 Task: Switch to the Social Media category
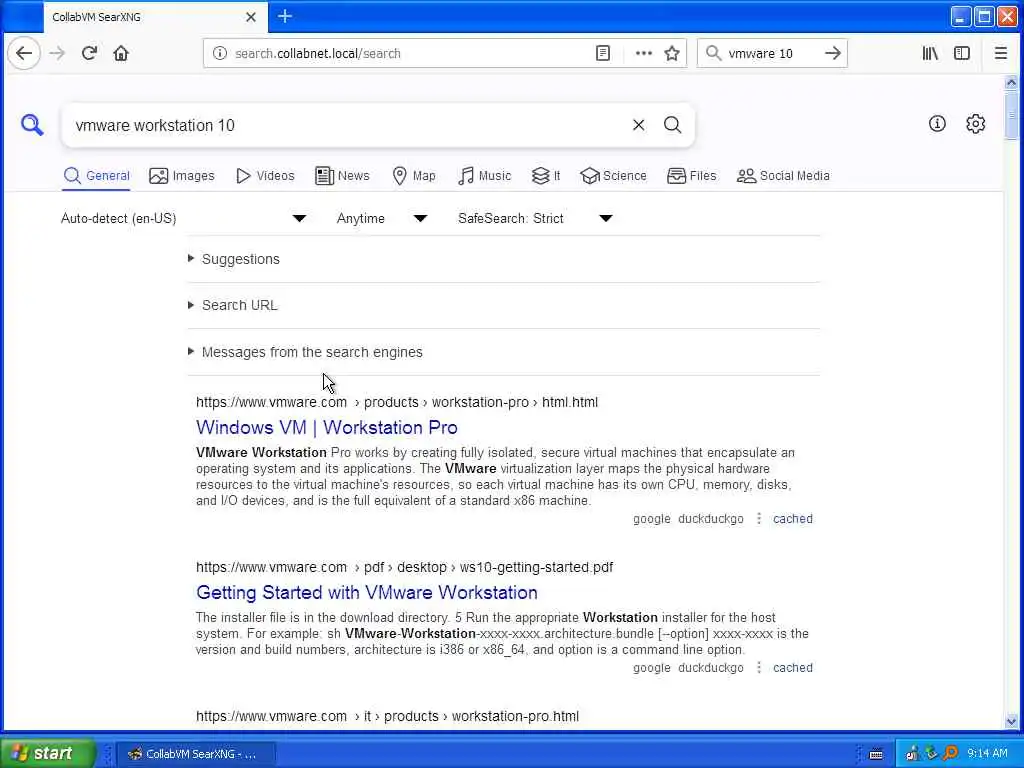[783, 176]
